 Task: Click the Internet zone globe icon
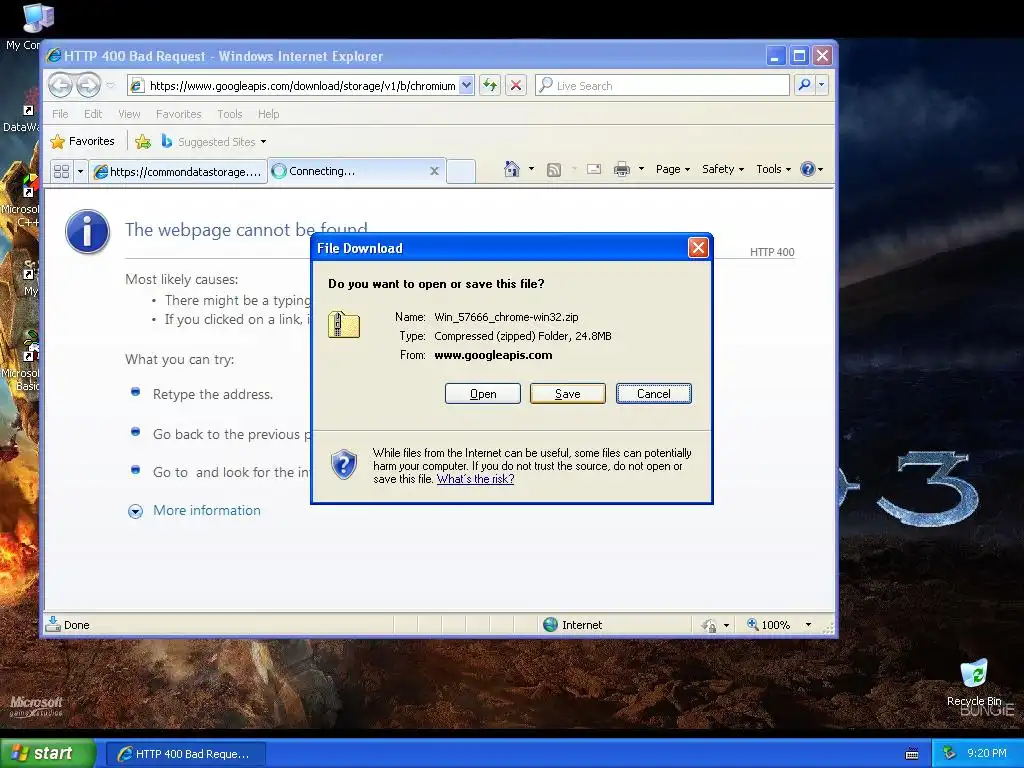pos(551,625)
